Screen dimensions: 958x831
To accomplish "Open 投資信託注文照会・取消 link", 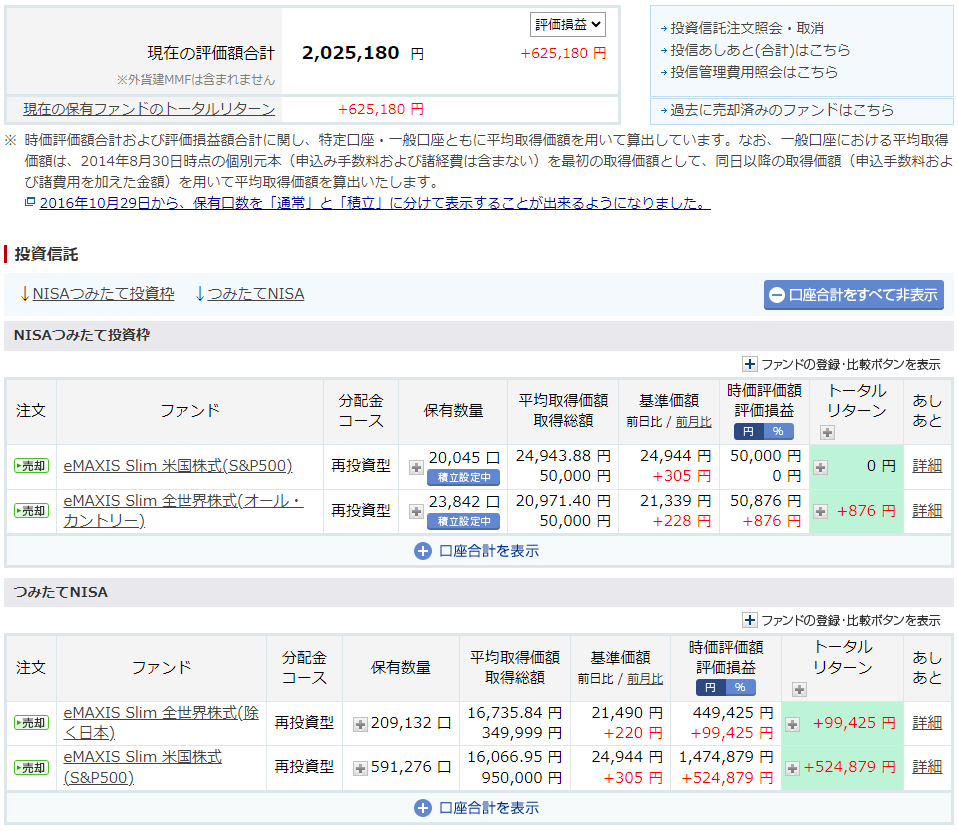I will coord(747,28).
